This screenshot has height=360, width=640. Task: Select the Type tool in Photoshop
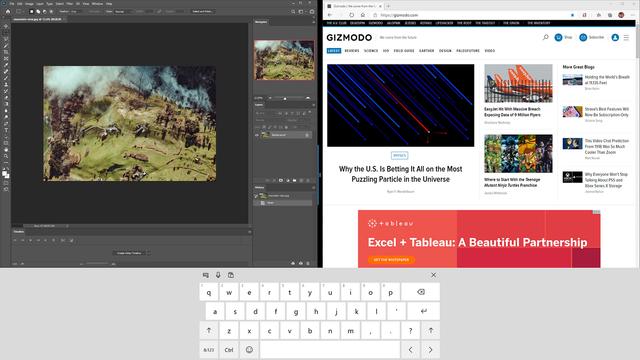coord(6,130)
